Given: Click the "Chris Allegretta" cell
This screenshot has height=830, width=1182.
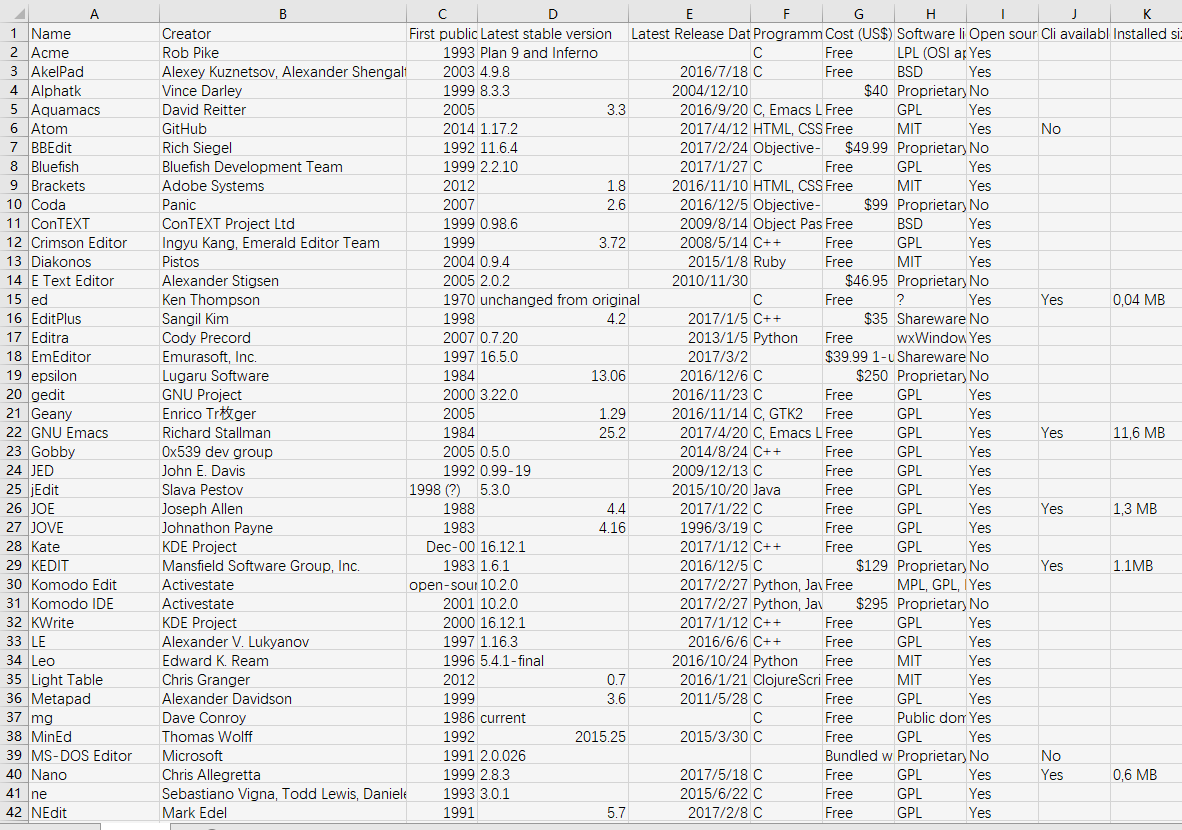Looking at the screenshot, I should point(283,775).
